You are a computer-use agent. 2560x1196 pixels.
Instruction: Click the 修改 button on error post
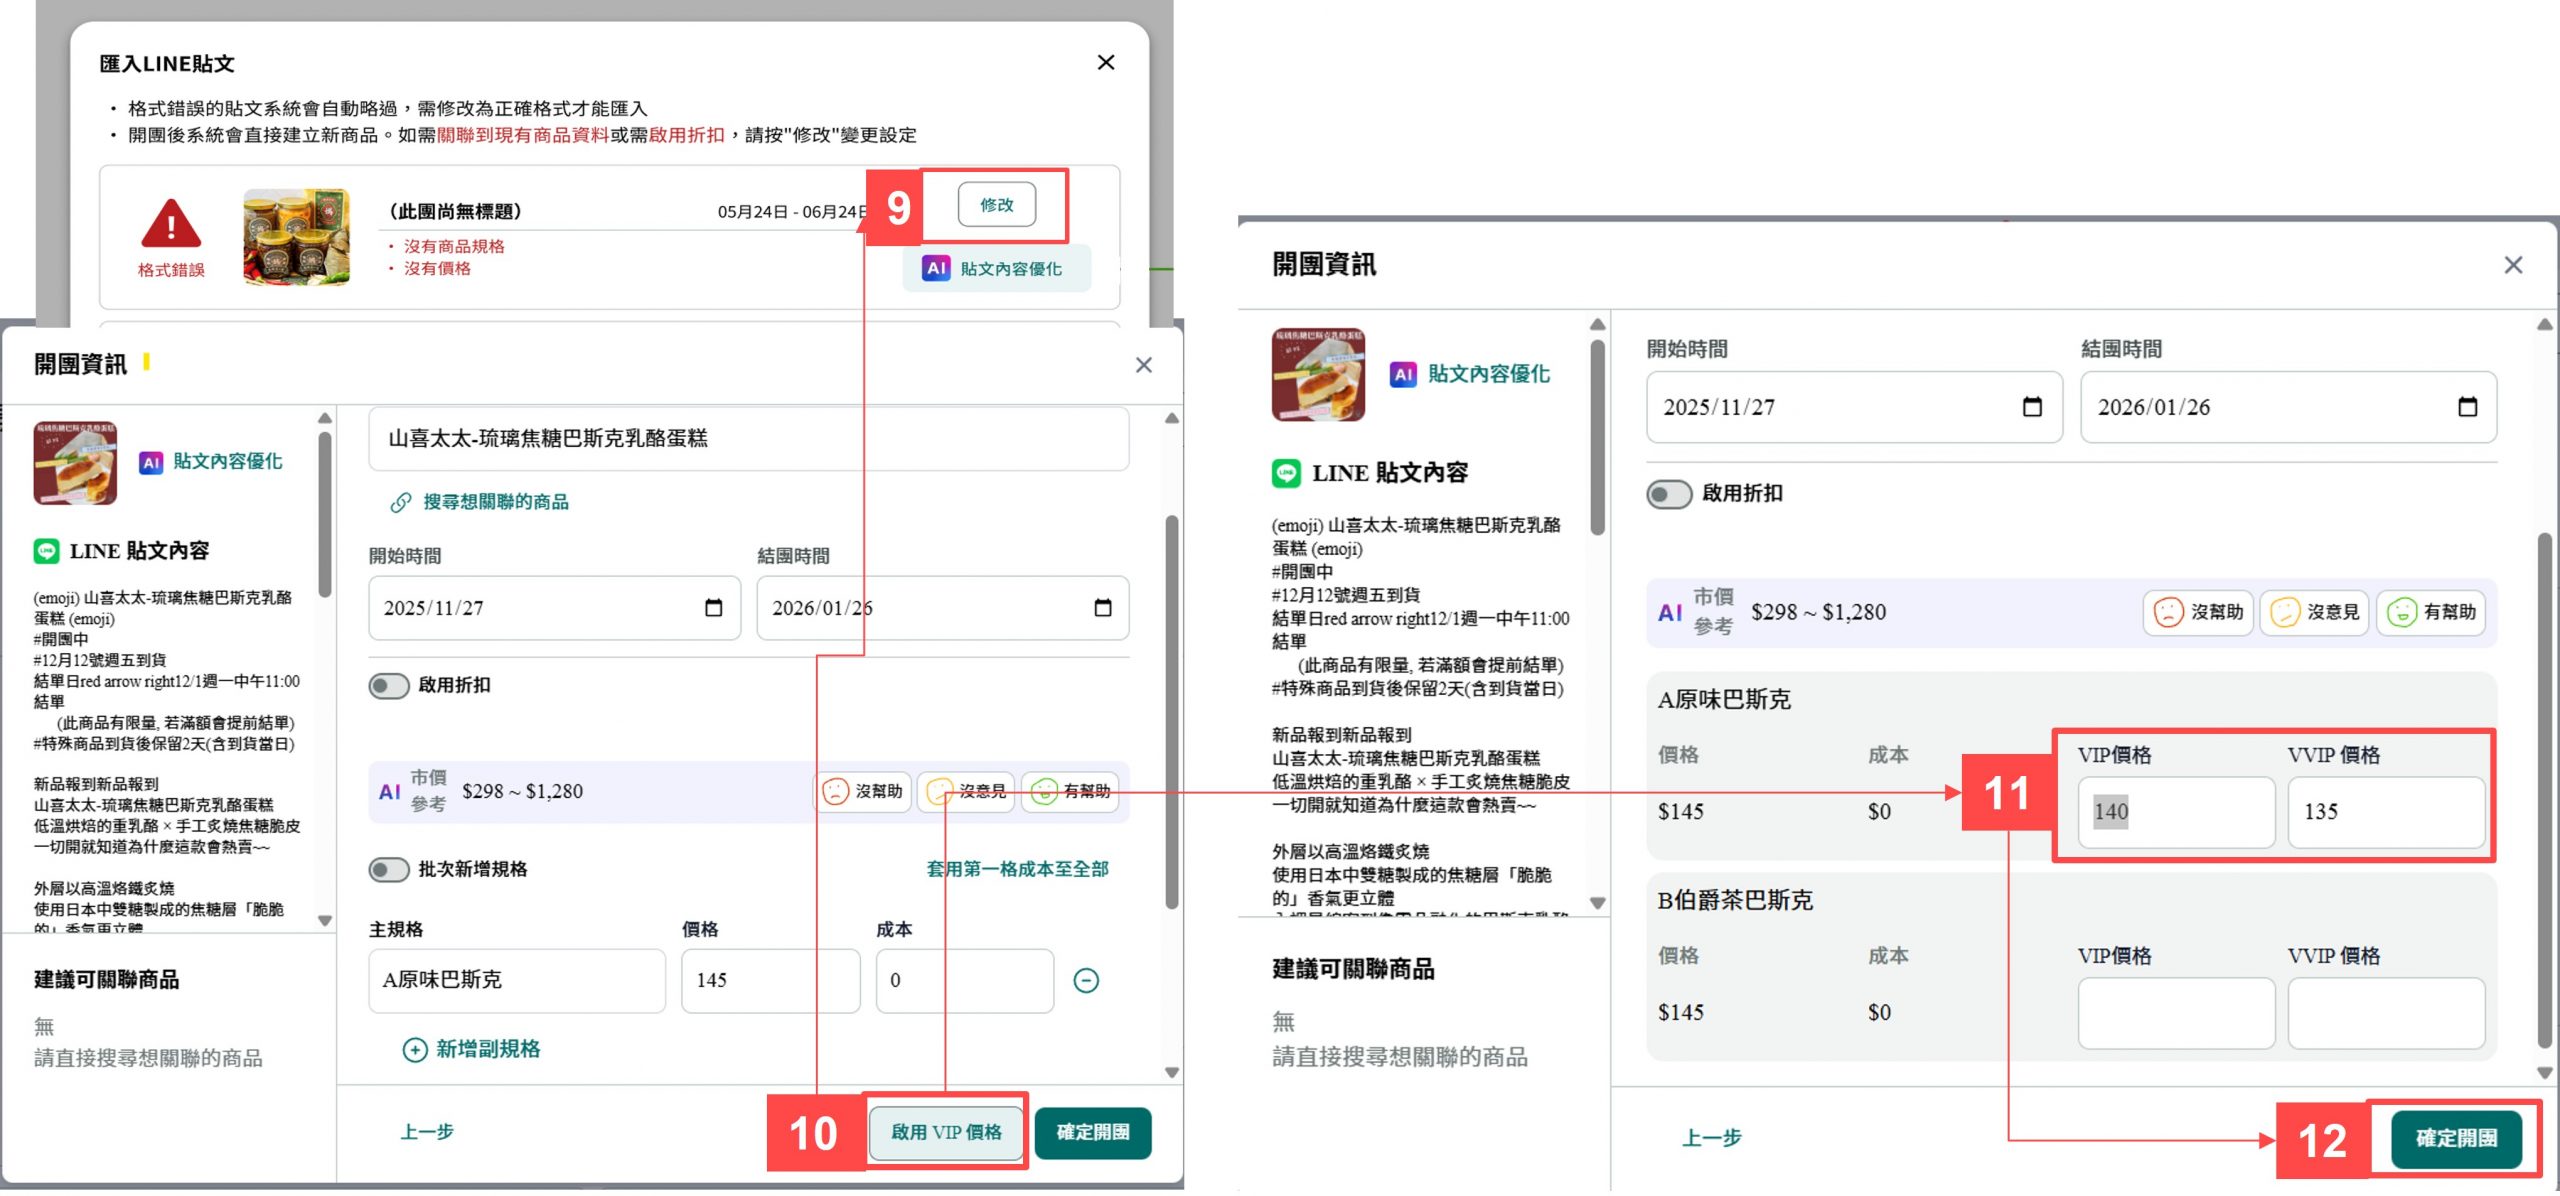996,205
